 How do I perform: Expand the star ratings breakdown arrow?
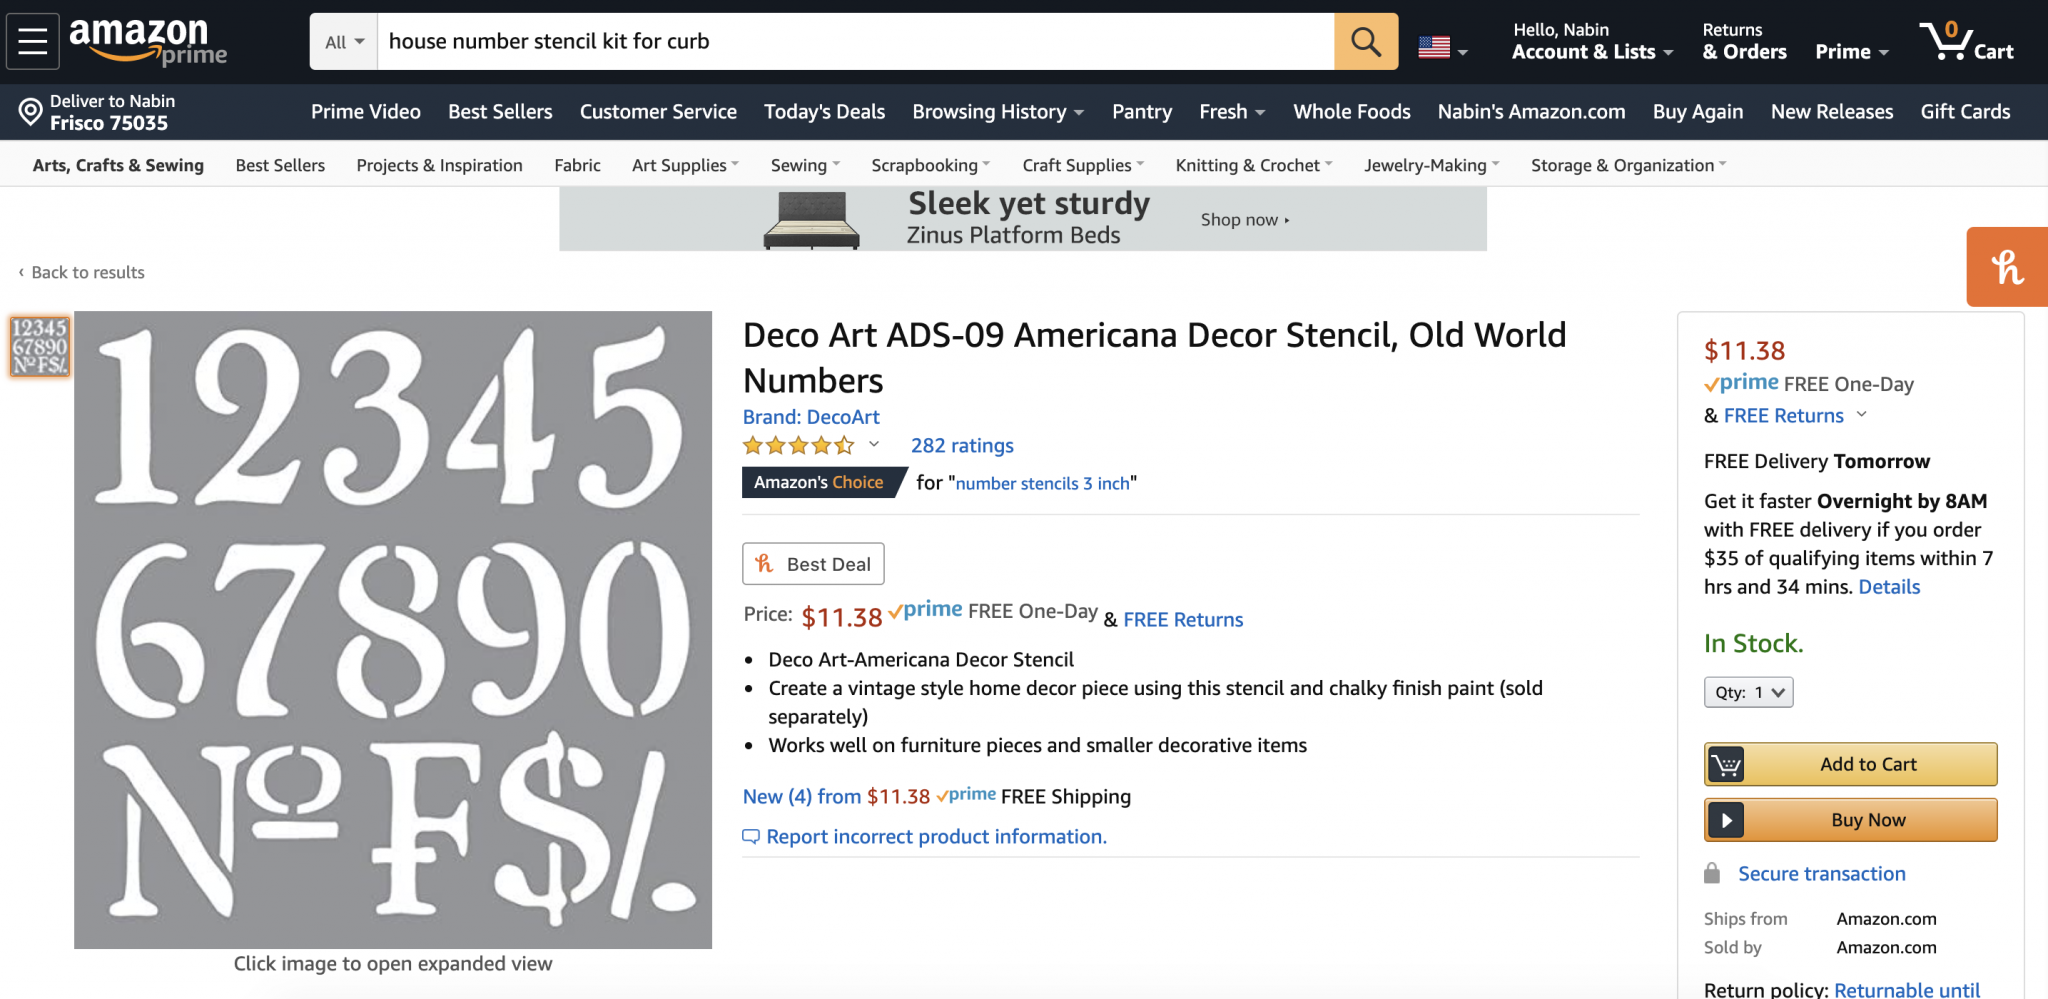coord(874,445)
